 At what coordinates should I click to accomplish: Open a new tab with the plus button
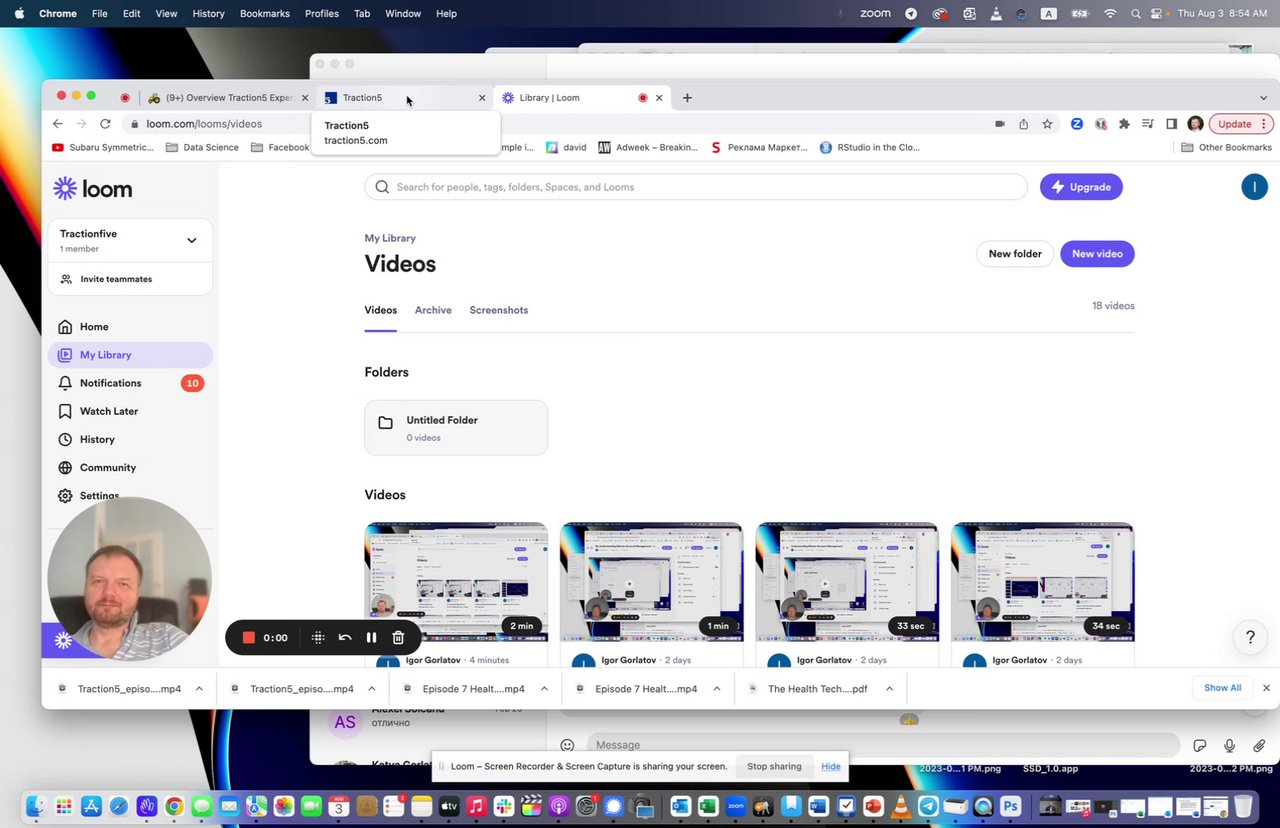click(x=687, y=98)
